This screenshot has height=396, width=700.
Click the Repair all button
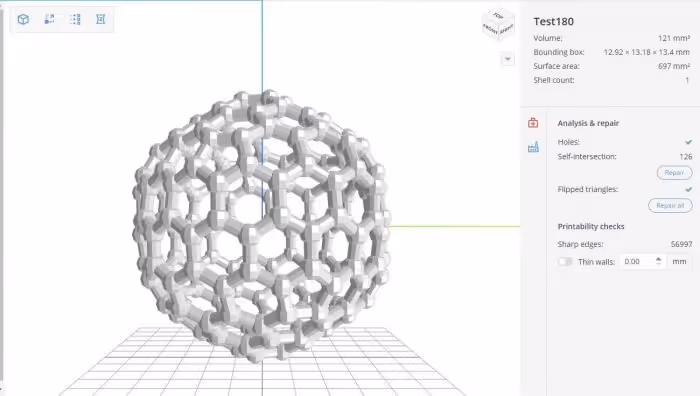click(670, 205)
